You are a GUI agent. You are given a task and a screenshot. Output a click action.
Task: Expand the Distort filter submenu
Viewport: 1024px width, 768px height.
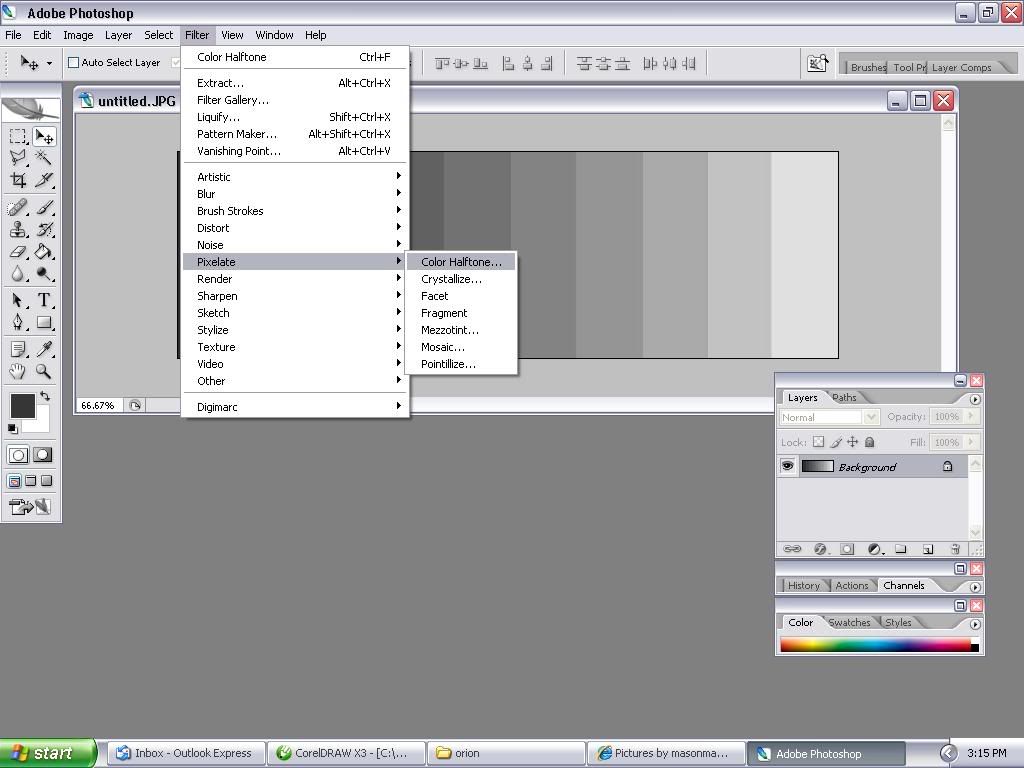tap(295, 227)
